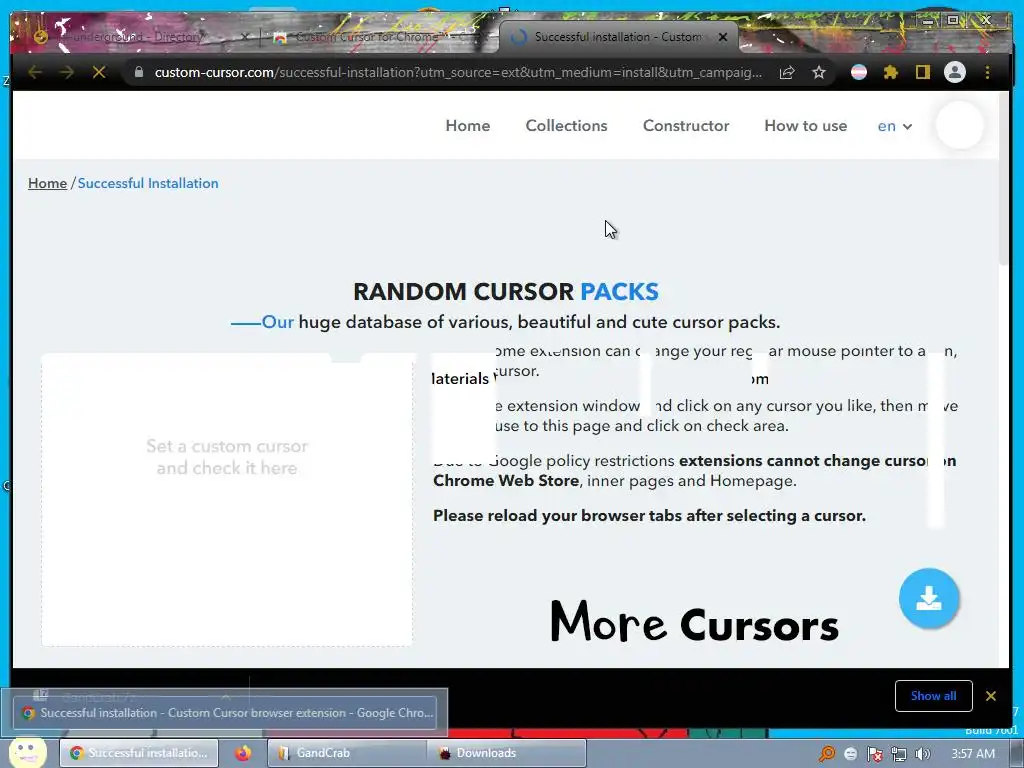Expand the en language dropdown
The height and width of the screenshot is (768, 1024).
pos(894,126)
